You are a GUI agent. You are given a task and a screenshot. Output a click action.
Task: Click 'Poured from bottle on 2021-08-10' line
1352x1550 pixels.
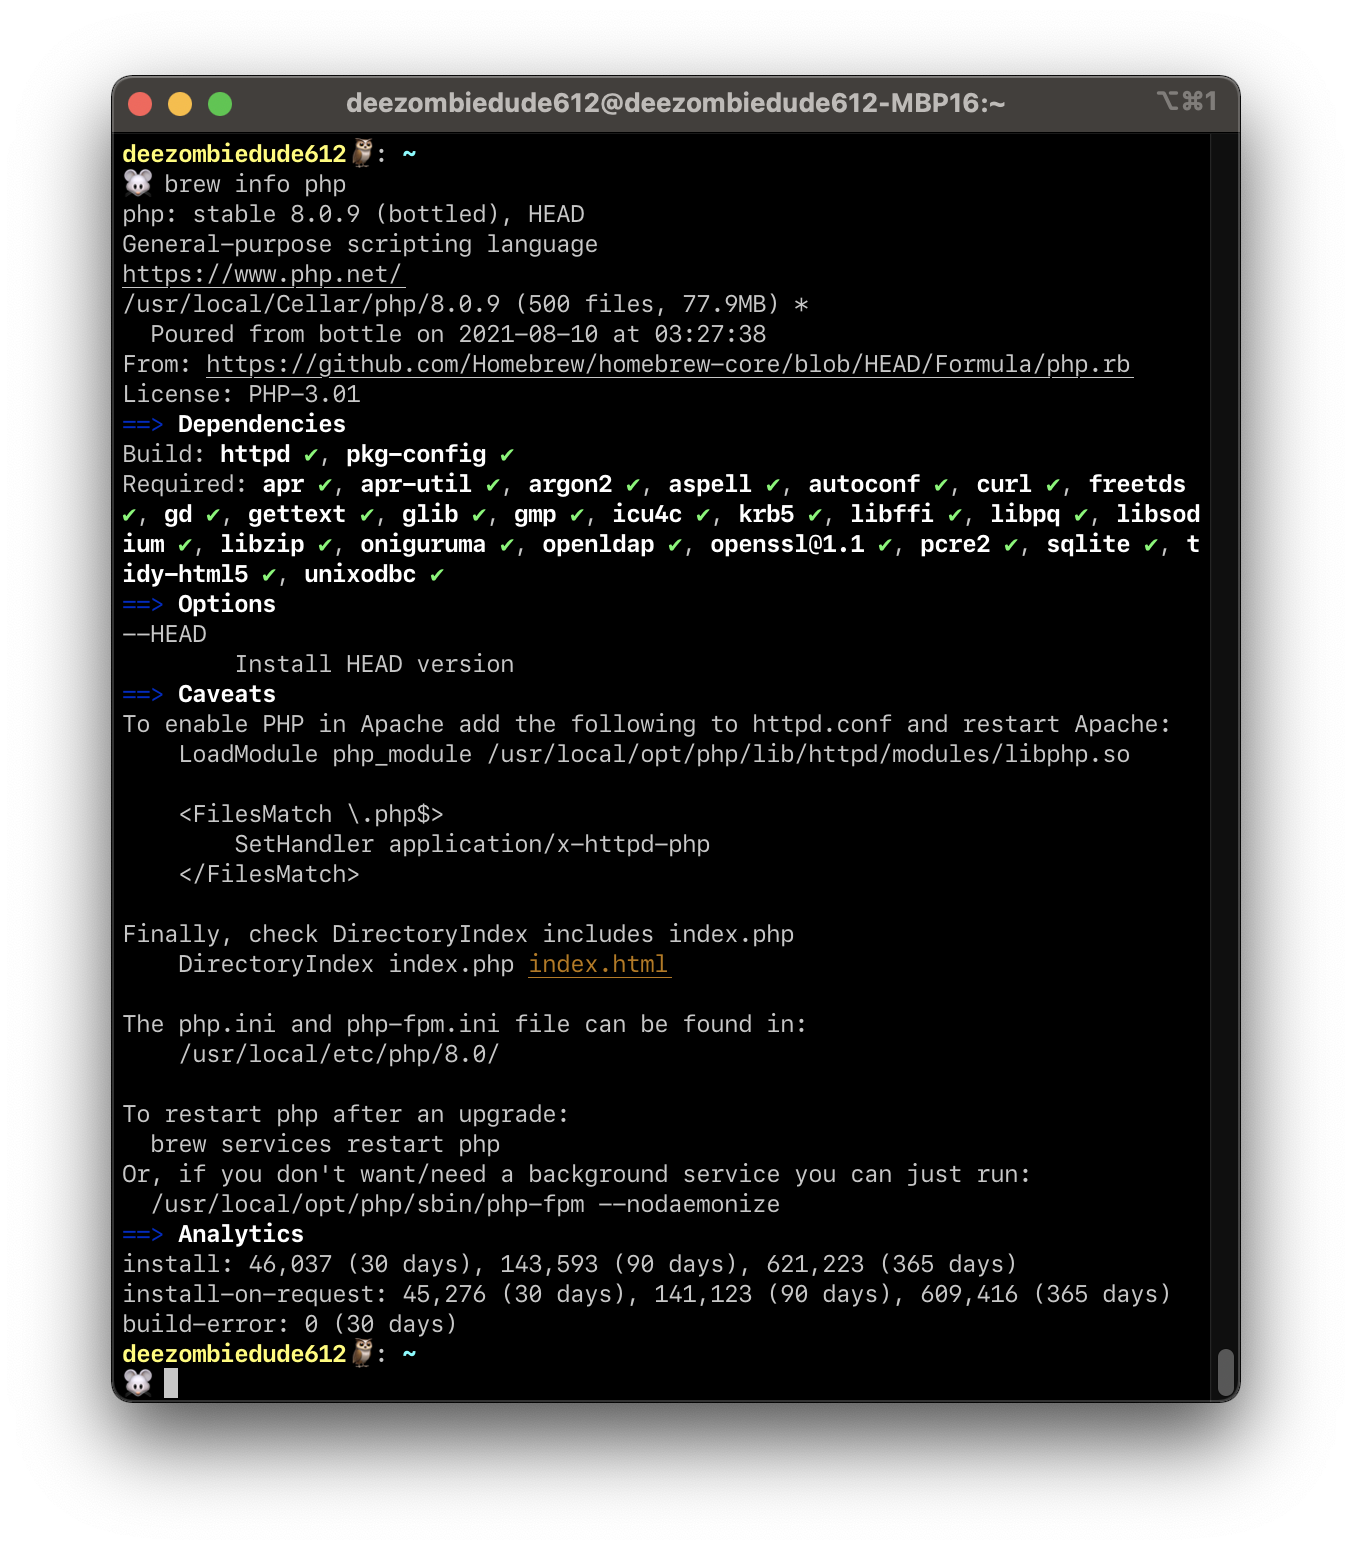[458, 334]
